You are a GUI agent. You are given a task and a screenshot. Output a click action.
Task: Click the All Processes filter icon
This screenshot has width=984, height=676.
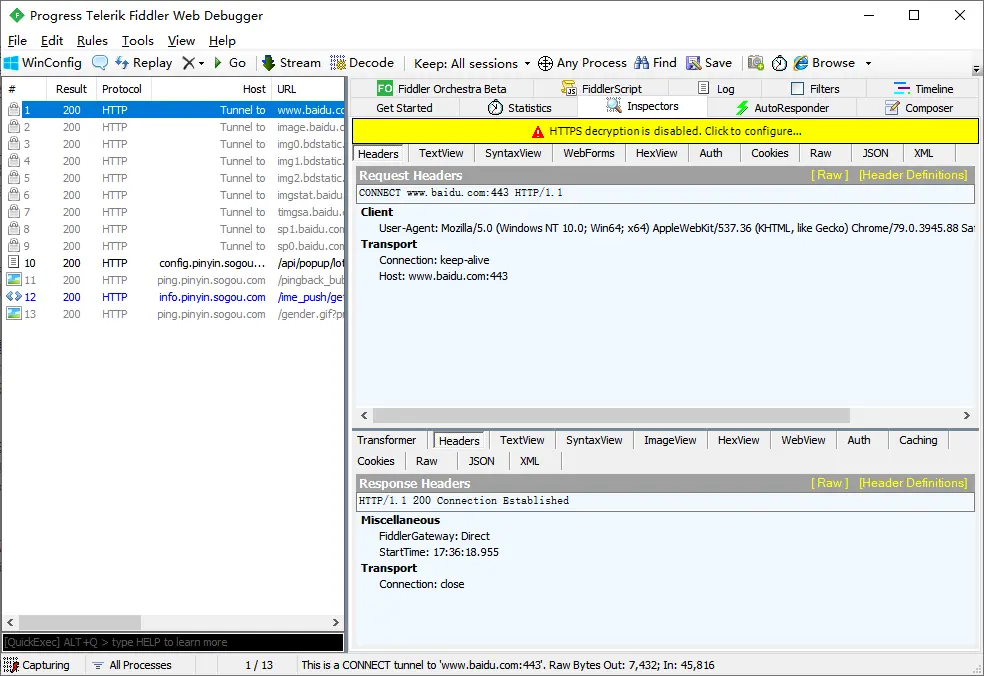97,665
